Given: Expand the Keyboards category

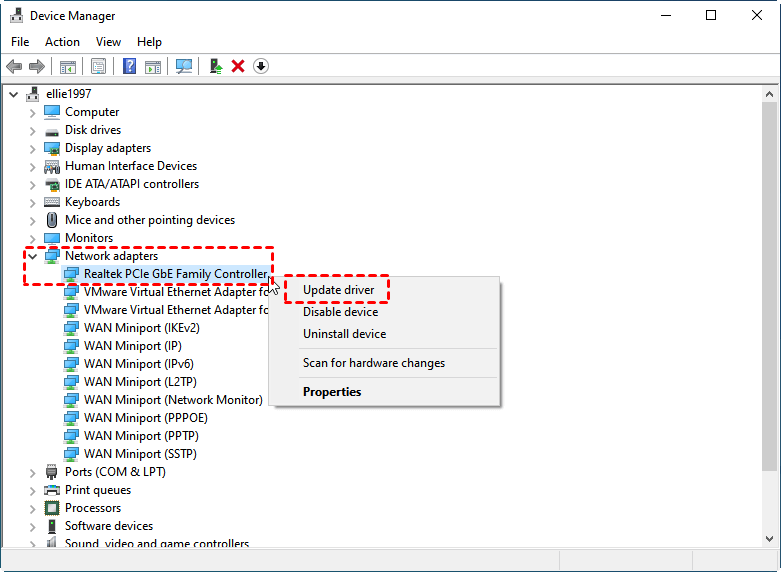Looking at the screenshot, I should [x=33, y=202].
